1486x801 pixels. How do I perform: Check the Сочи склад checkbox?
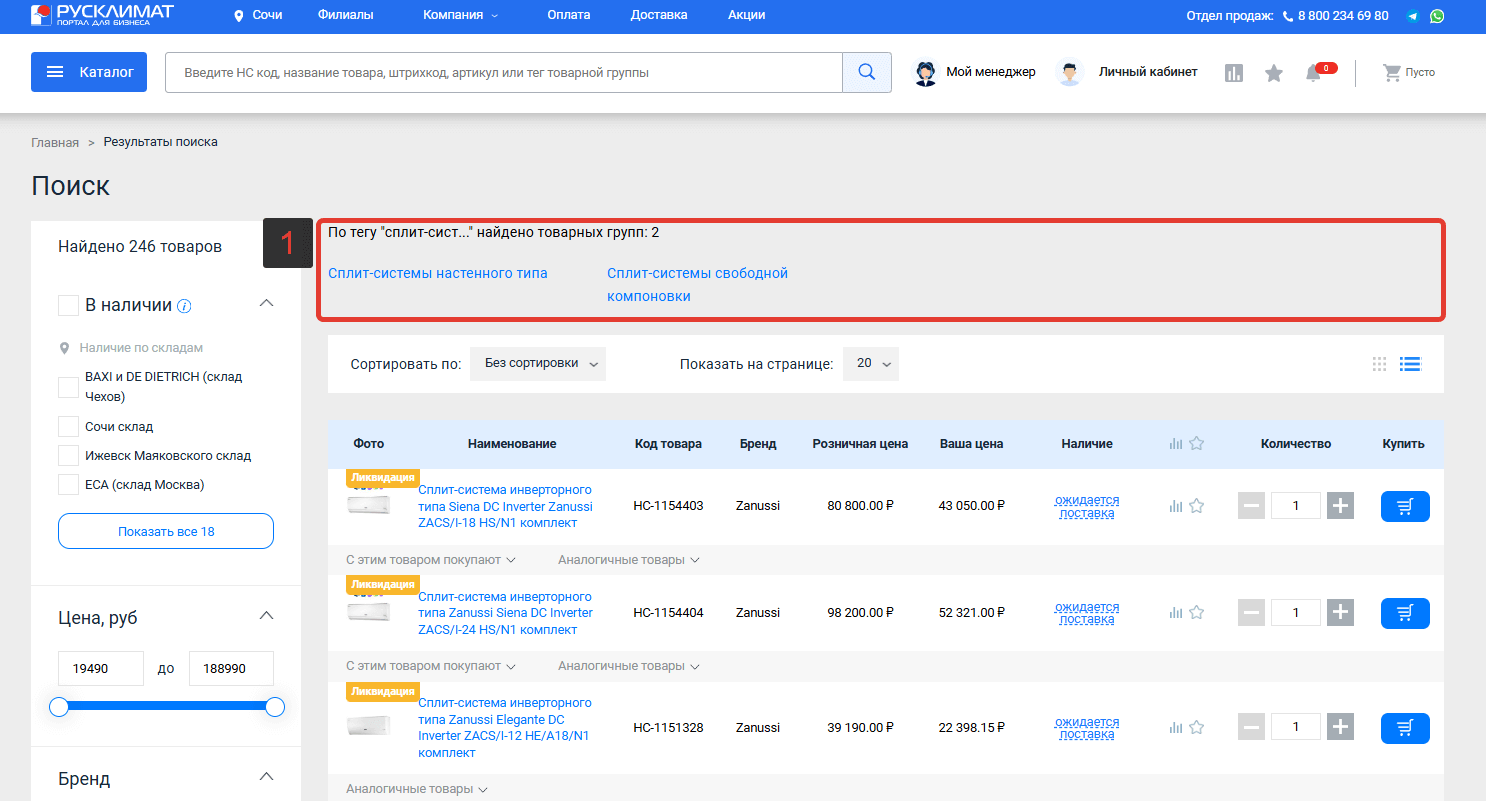point(68,427)
